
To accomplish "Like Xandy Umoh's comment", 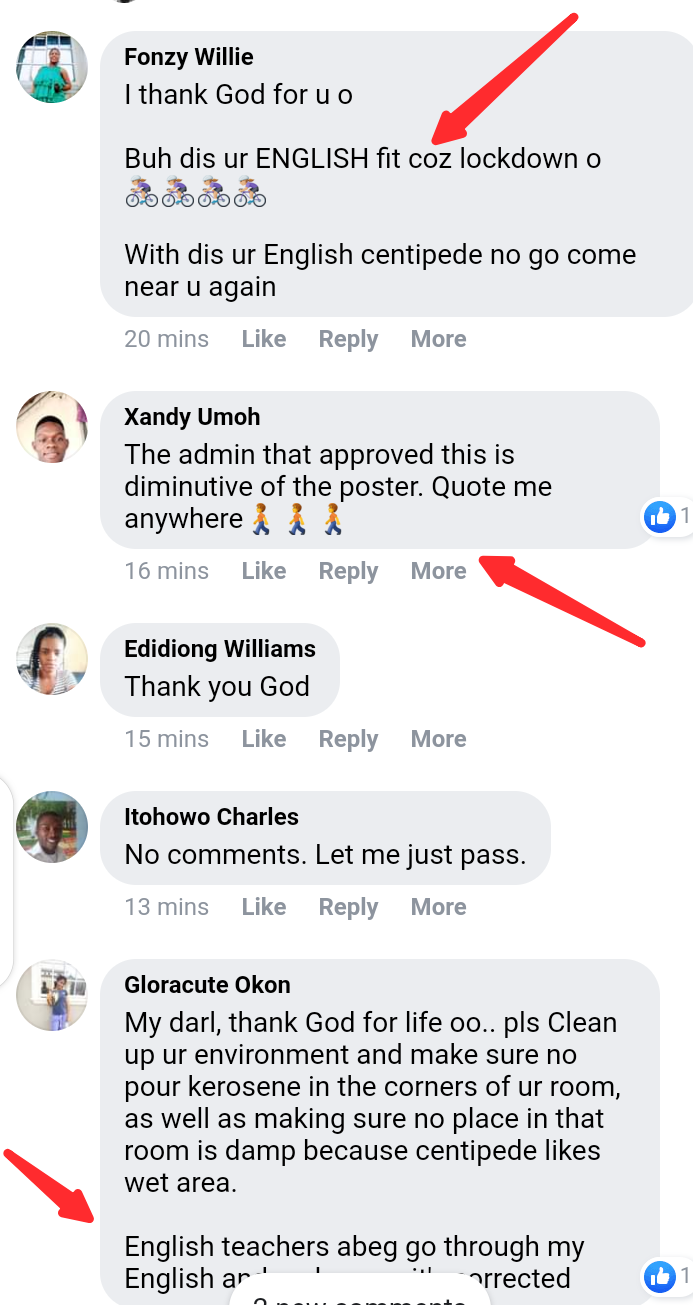I will tap(264, 571).
